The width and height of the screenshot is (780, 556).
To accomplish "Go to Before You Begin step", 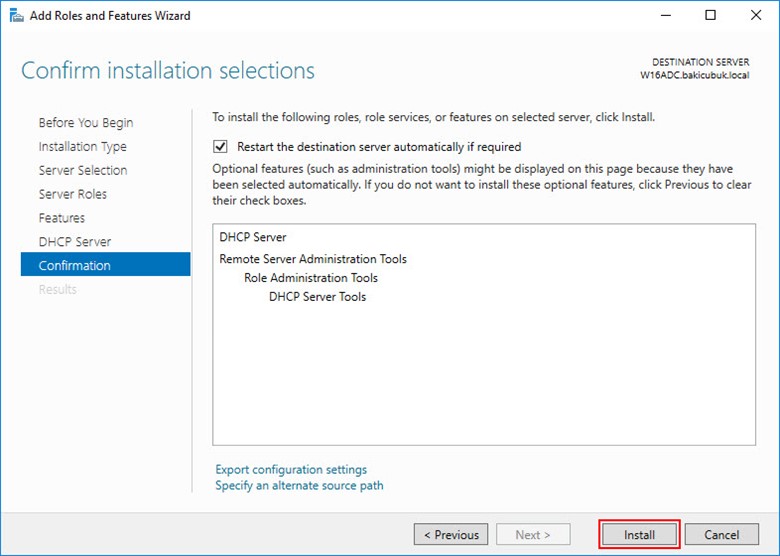I will (x=85, y=122).
